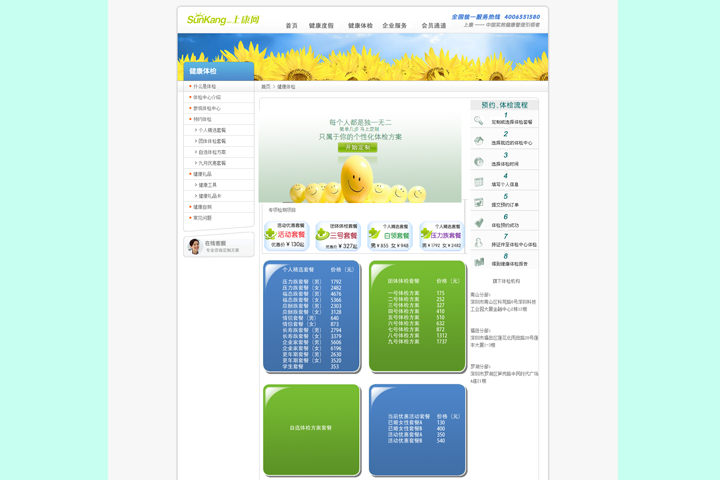Image resolution: width=720 pixels, height=480 pixels.
Task: Select 个人精选套餐 submenu item
Action: (x=211, y=130)
